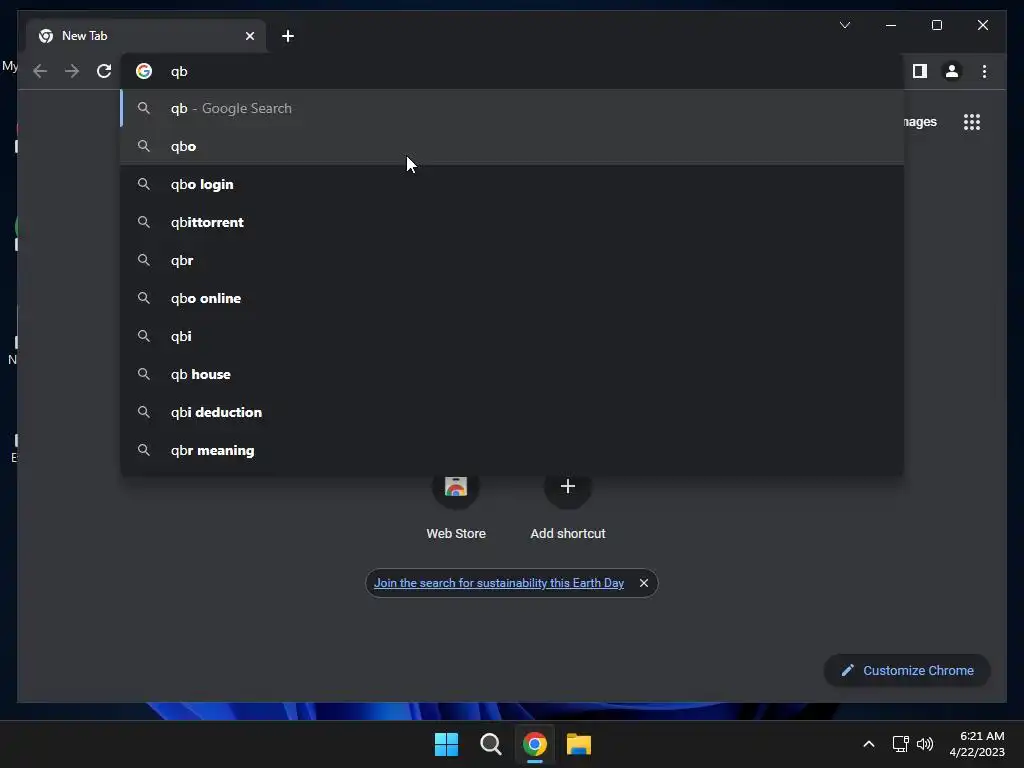Choose the 'qbo login' suggestion
The image size is (1024, 768).
pos(513,184)
